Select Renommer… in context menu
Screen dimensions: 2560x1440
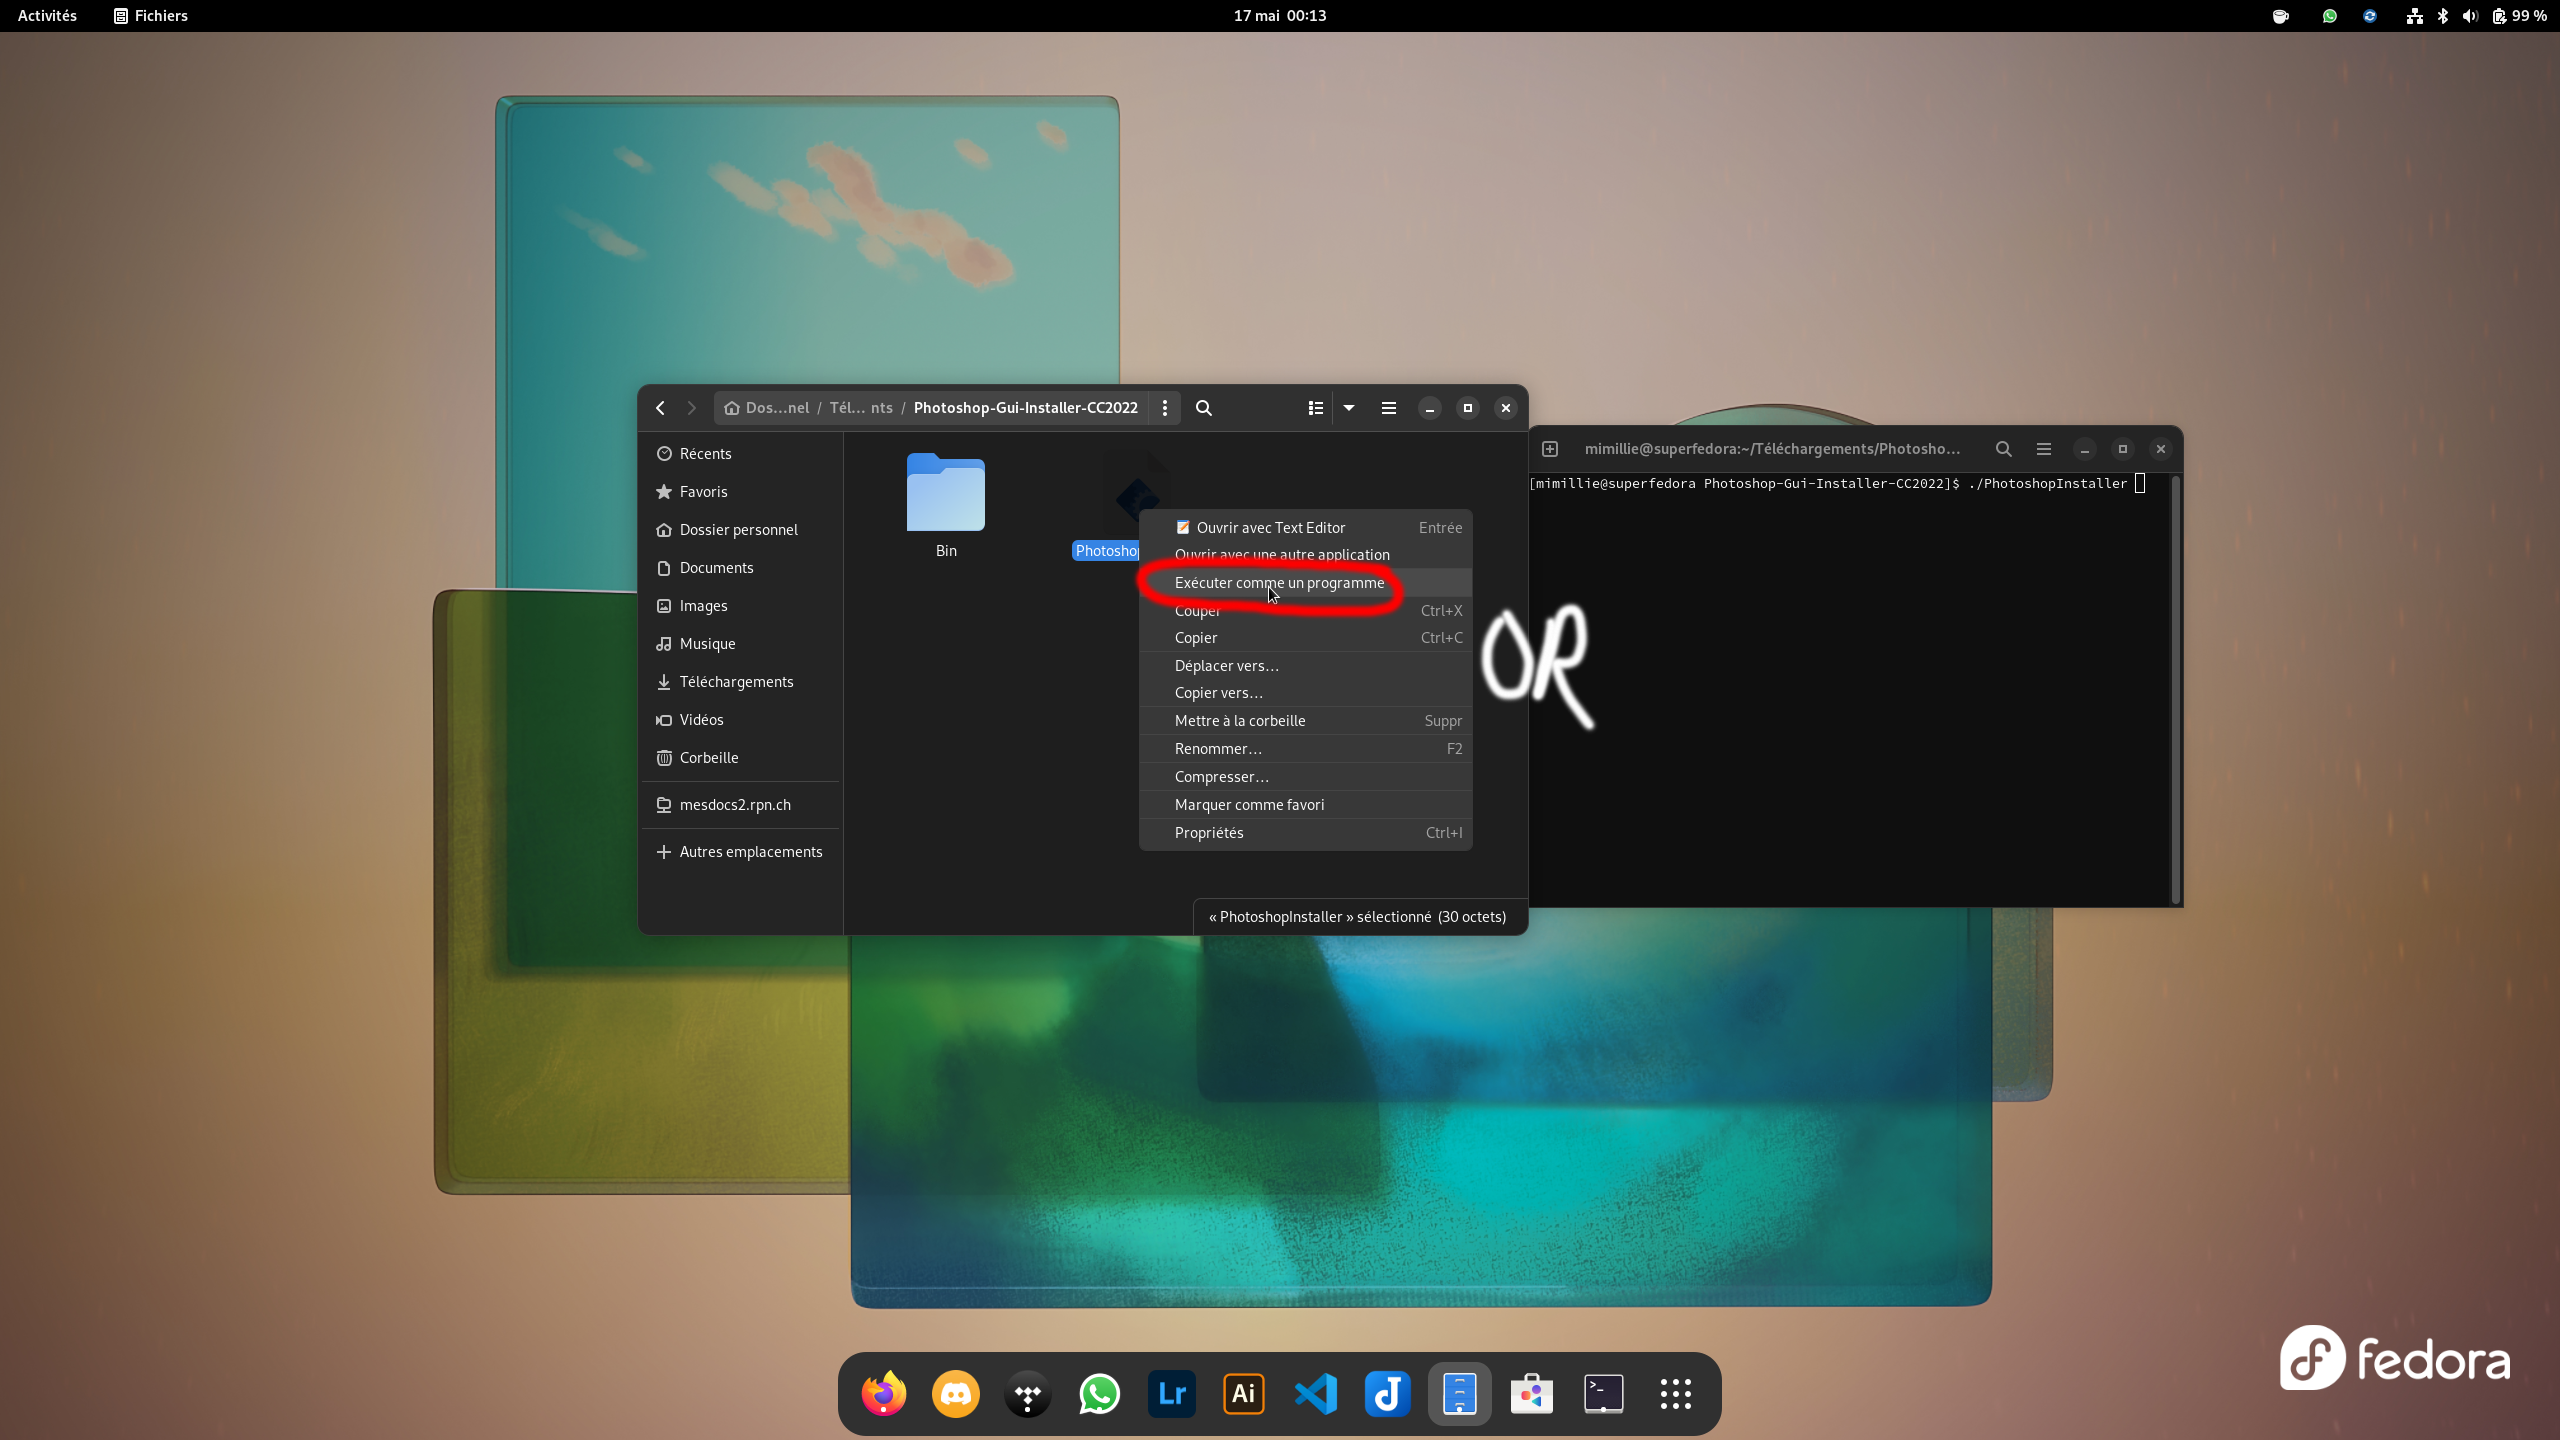click(1306, 749)
